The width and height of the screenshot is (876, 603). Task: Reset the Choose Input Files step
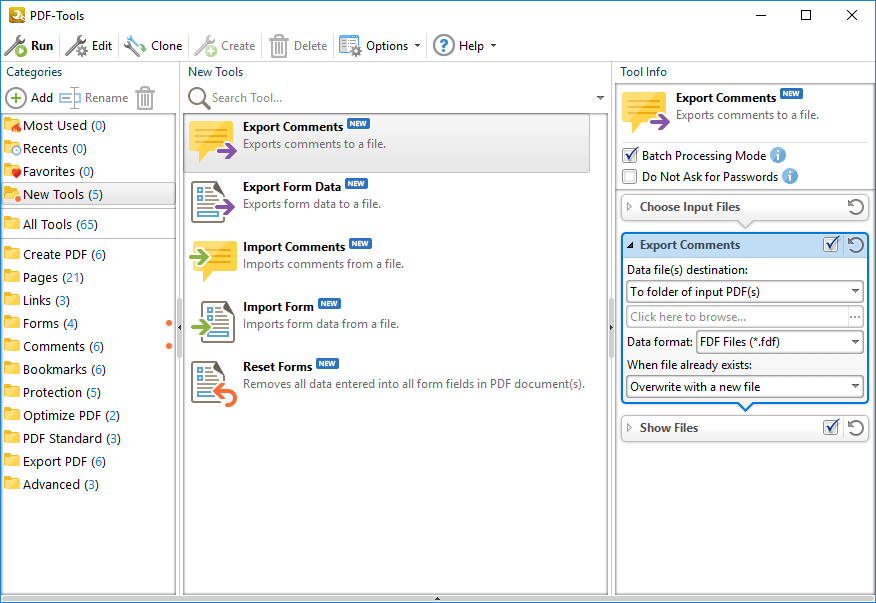[855, 207]
